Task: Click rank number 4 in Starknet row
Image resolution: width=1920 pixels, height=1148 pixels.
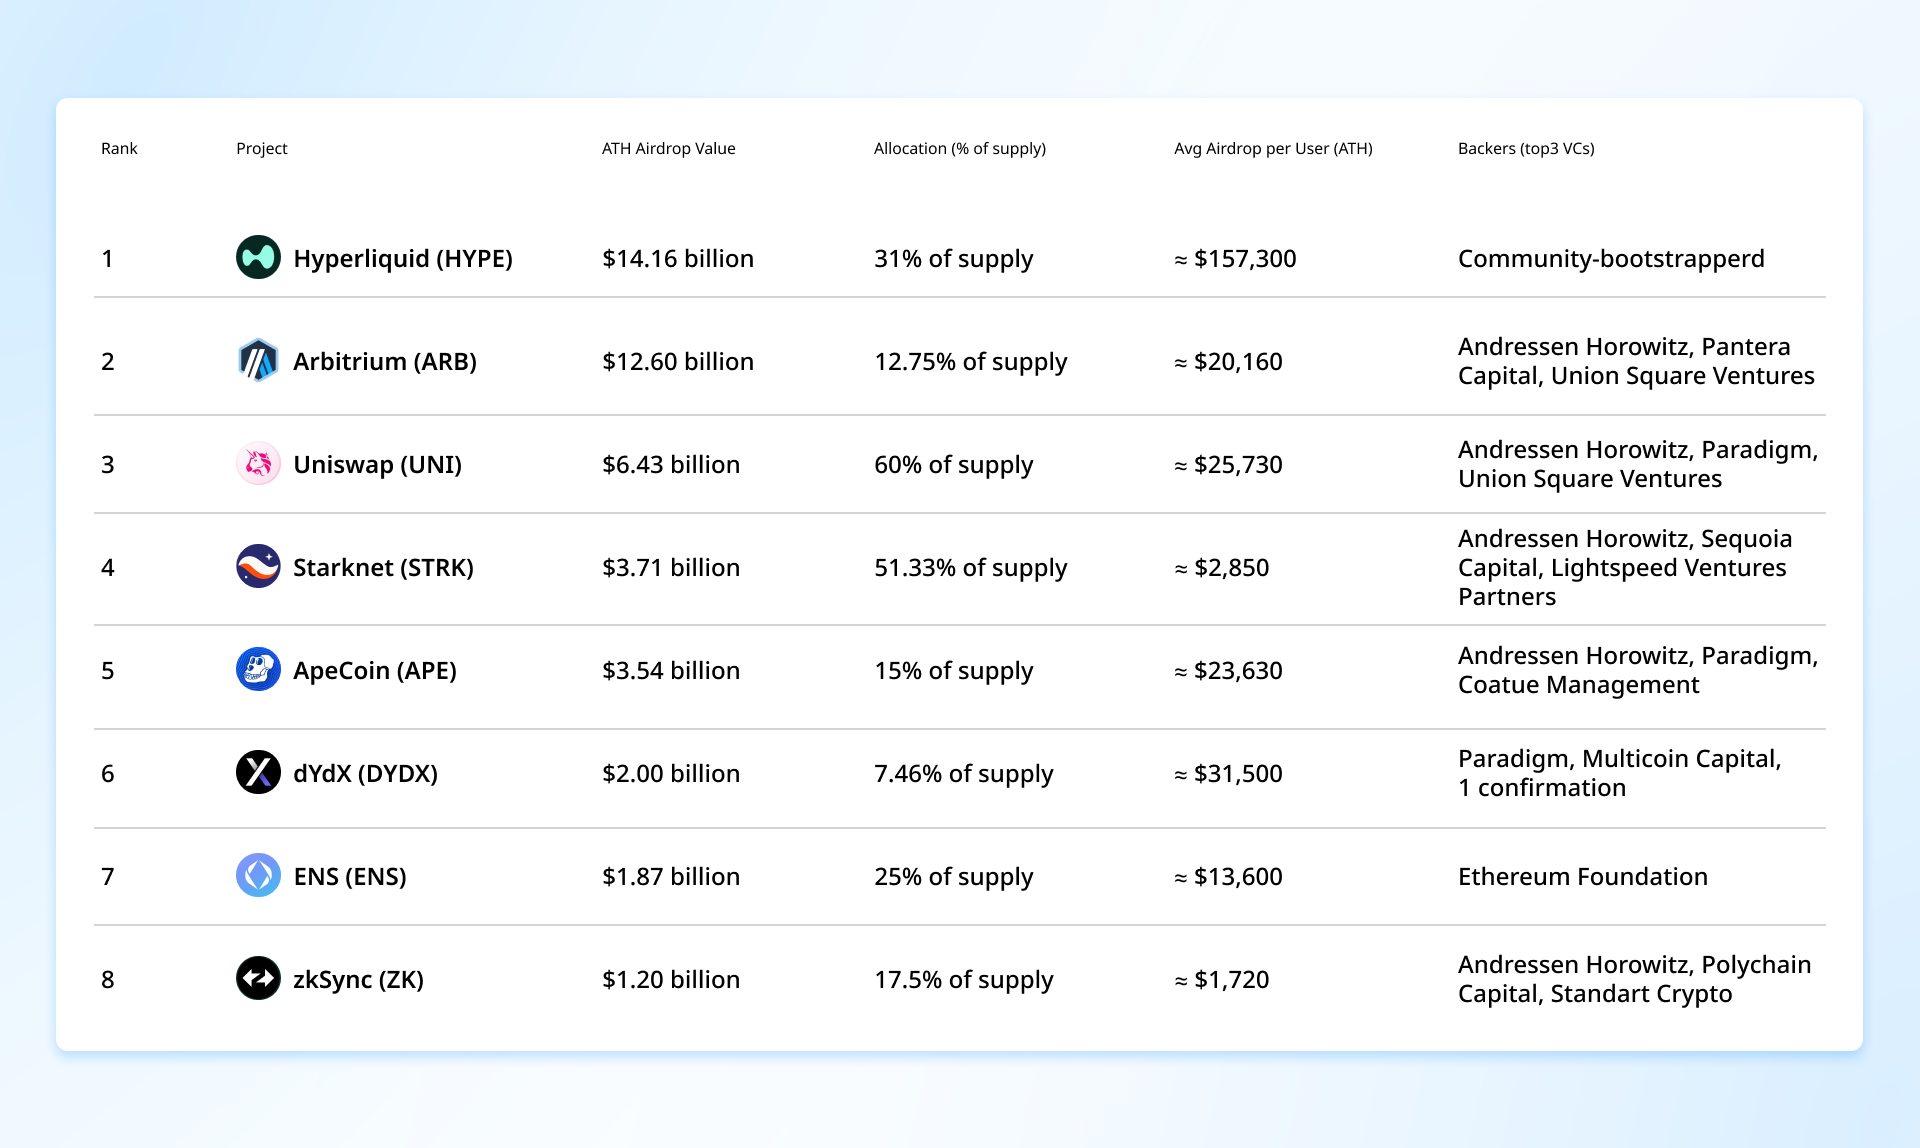Action: point(108,568)
